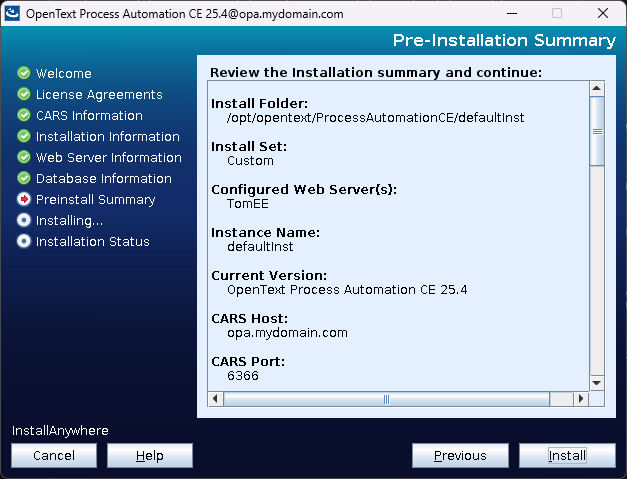Image resolution: width=627 pixels, height=479 pixels.
Task: Click the vertical scrollbar thumb
Action: click(x=597, y=131)
